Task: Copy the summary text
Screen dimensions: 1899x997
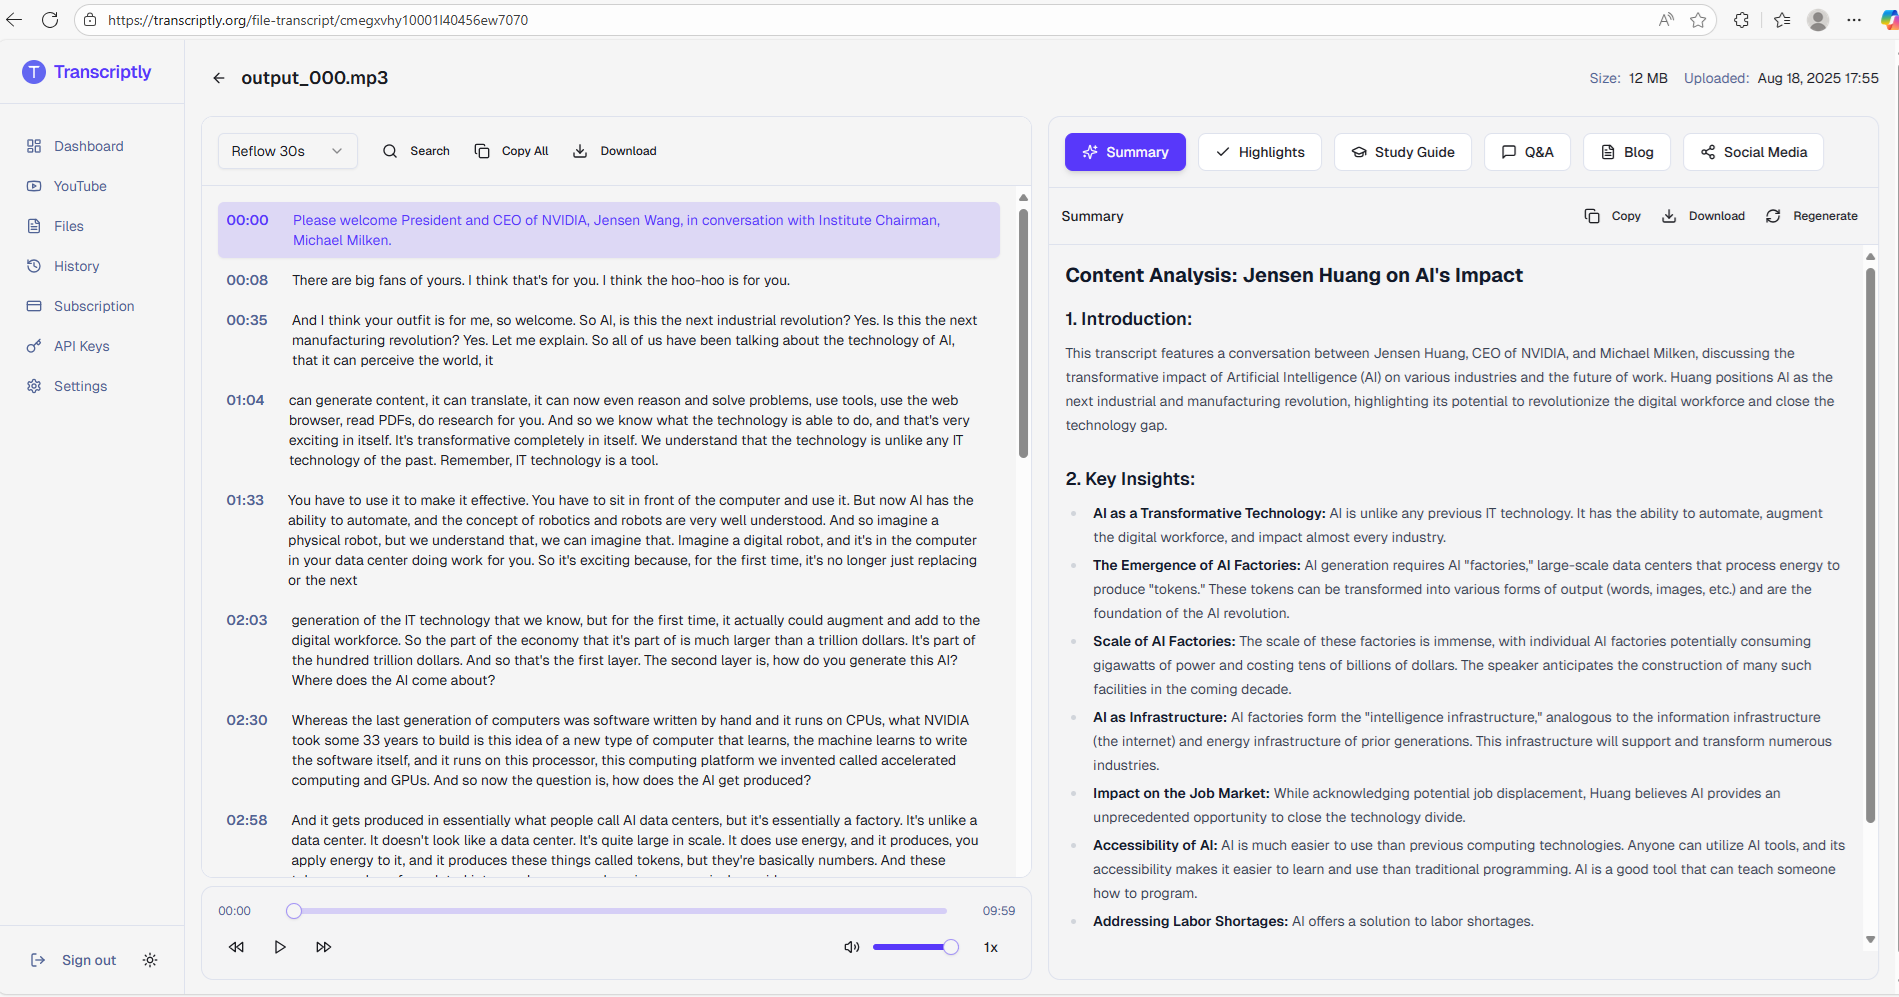Action: pyautogui.click(x=1612, y=216)
